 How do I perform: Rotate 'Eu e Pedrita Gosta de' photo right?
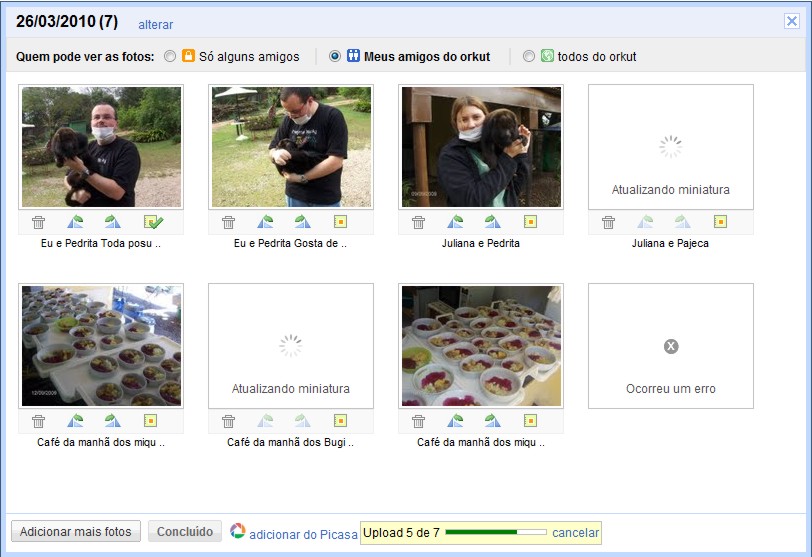pos(302,222)
